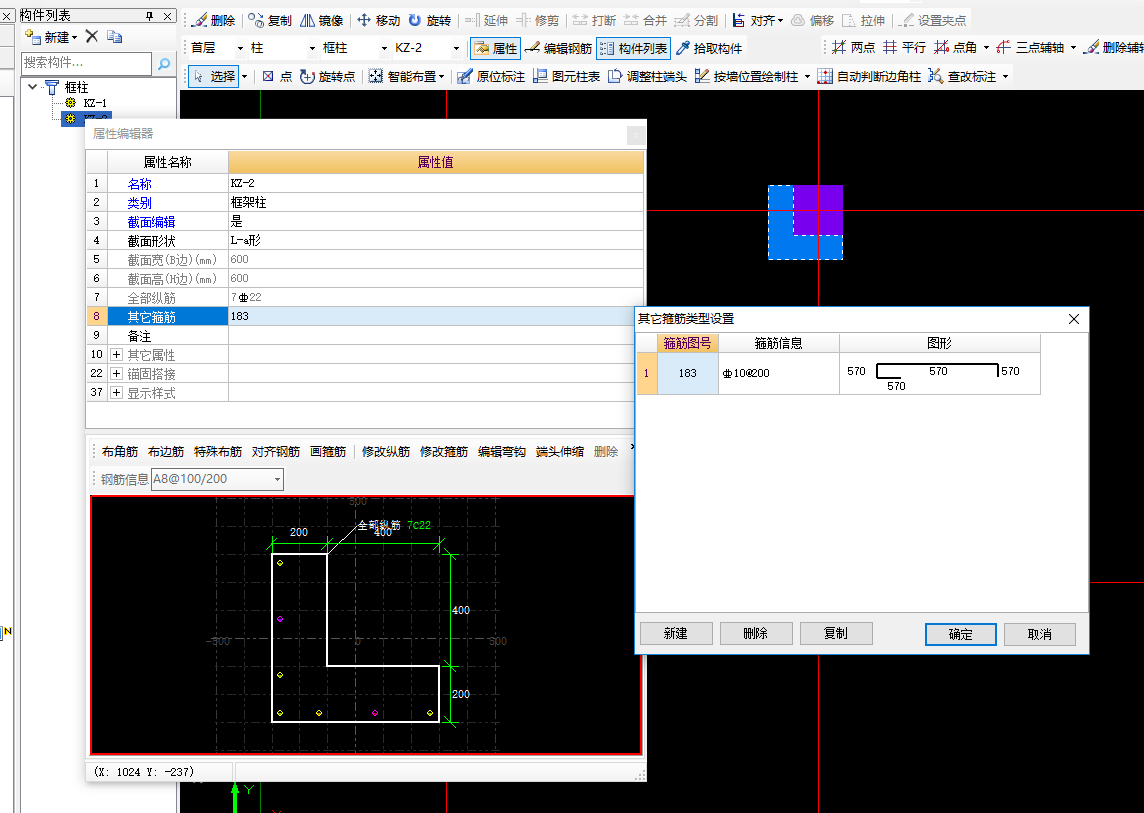Click the 新建 button in stirrup dialog
1144x813 pixels.
click(676, 633)
